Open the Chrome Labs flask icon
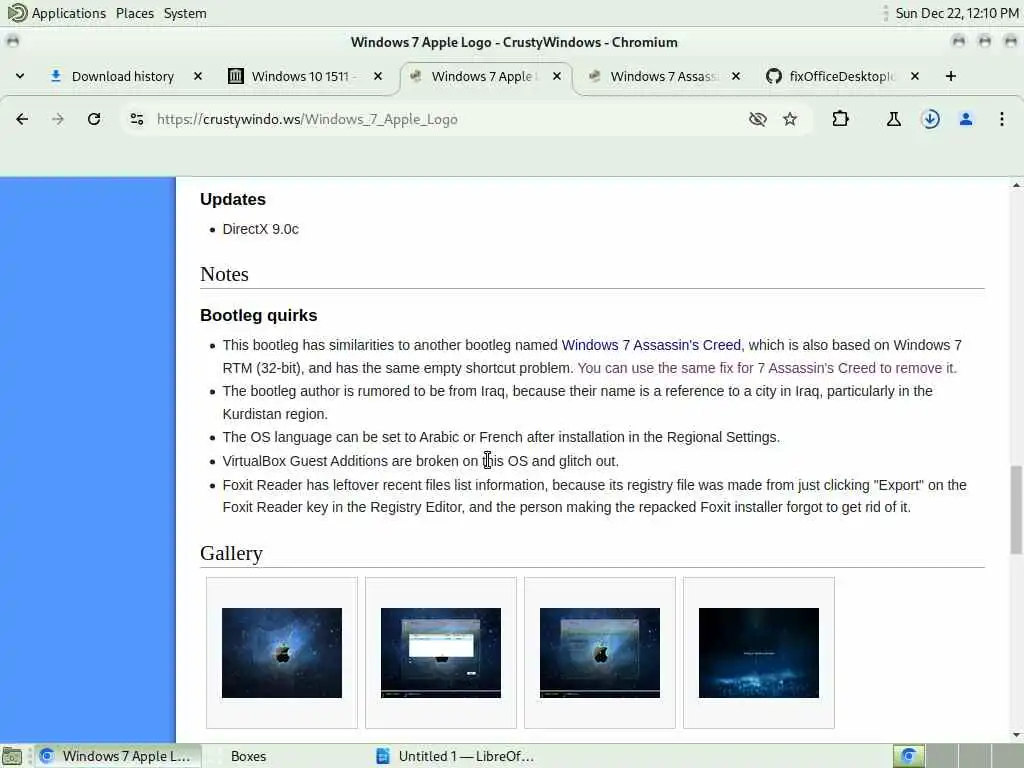This screenshot has width=1024, height=768. pos(893,119)
